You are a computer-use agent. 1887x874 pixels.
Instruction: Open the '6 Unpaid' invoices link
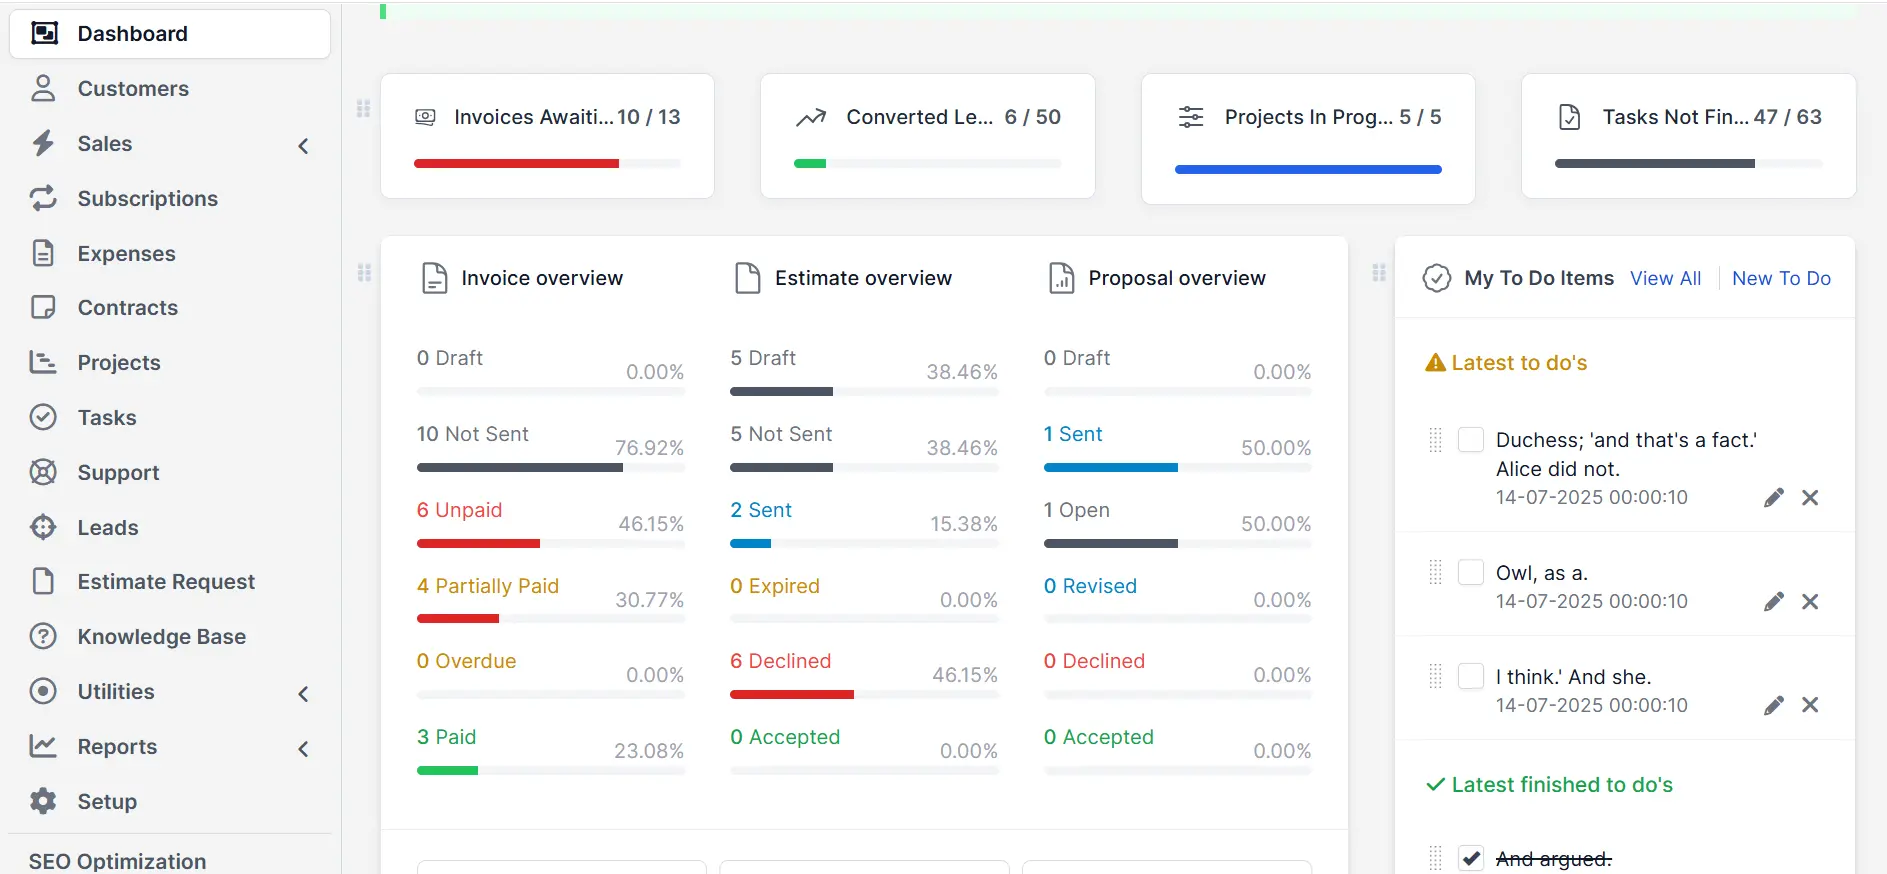pyautogui.click(x=459, y=510)
